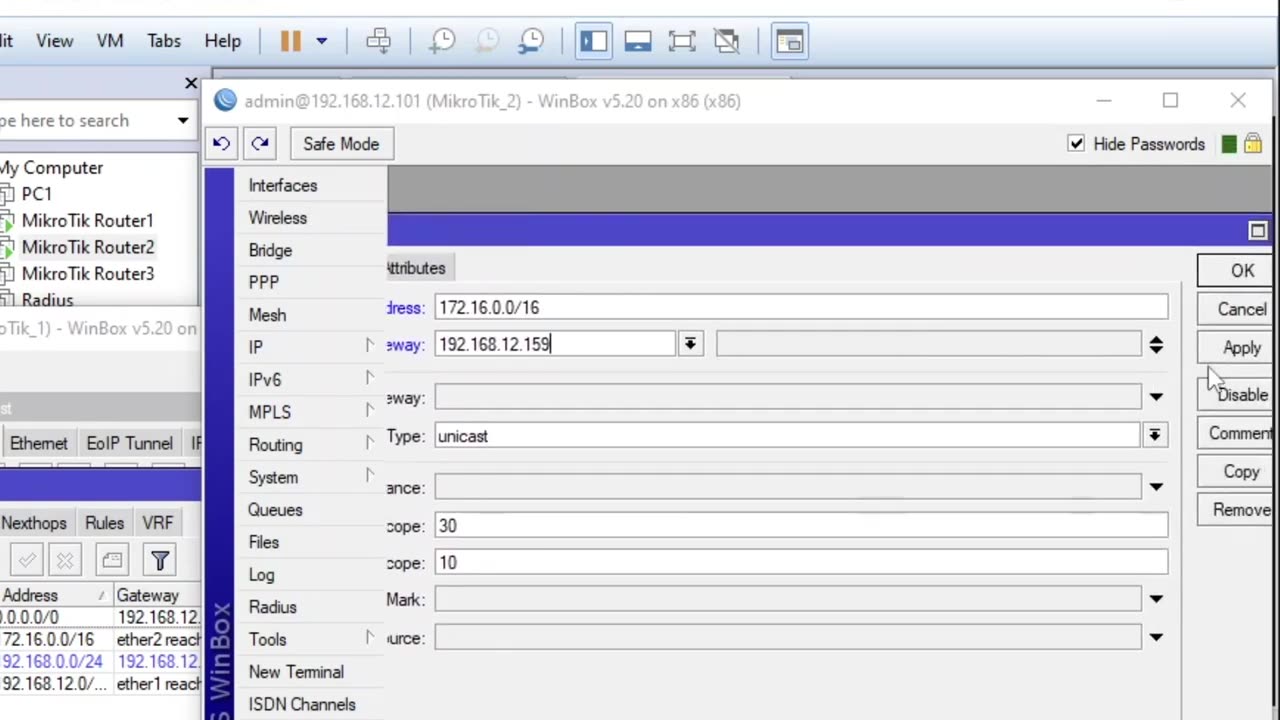Open the VM menu

click(x=110, y=41)
